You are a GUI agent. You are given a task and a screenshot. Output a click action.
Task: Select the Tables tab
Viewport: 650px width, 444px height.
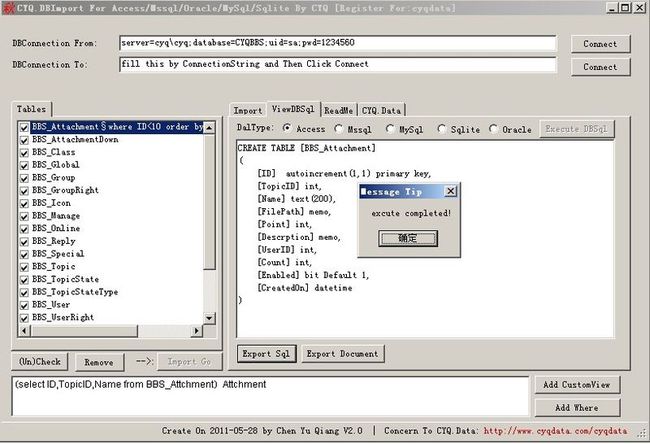pos(32,109)
